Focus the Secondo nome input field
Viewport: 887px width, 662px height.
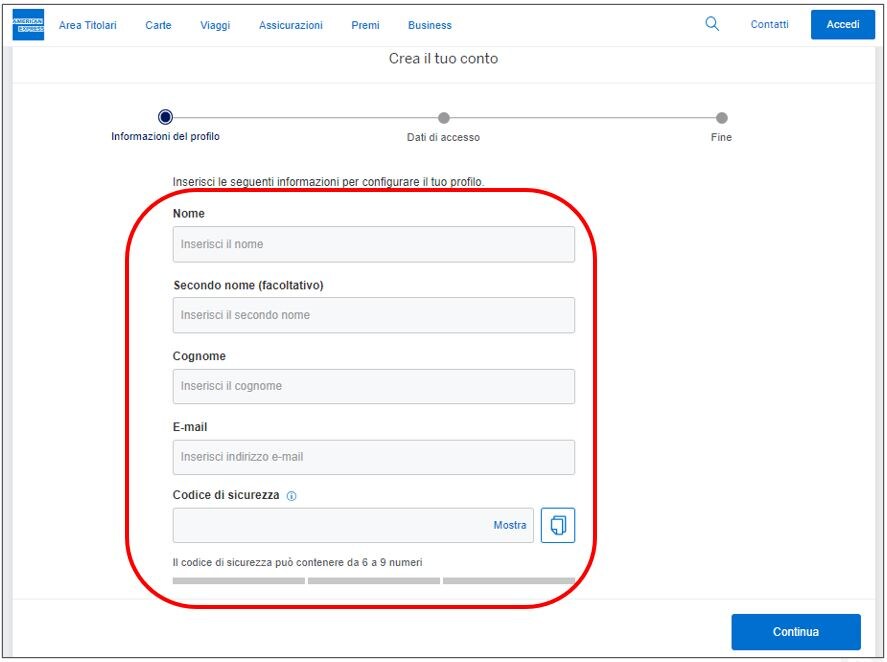coord(373,315)
